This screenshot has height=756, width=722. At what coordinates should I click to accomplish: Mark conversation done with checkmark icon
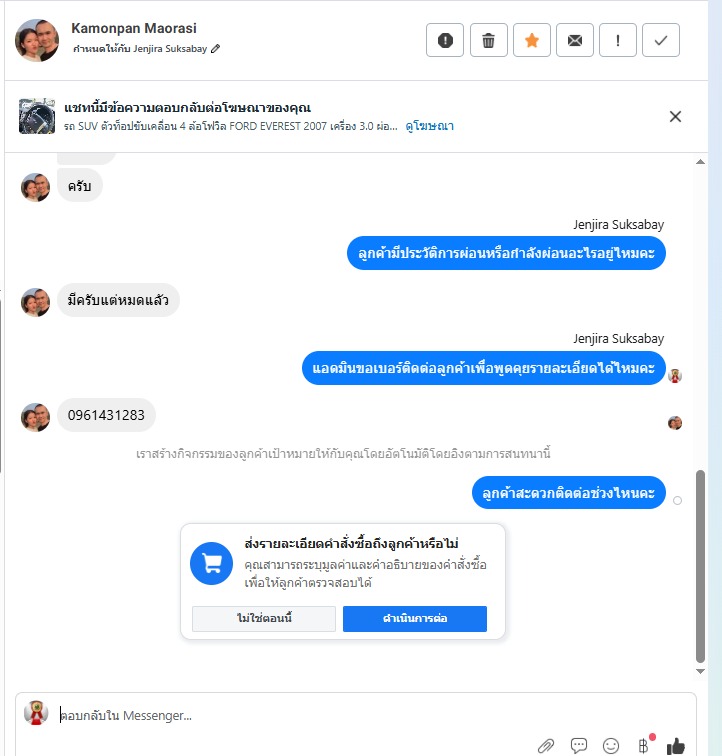click(661, 40)
